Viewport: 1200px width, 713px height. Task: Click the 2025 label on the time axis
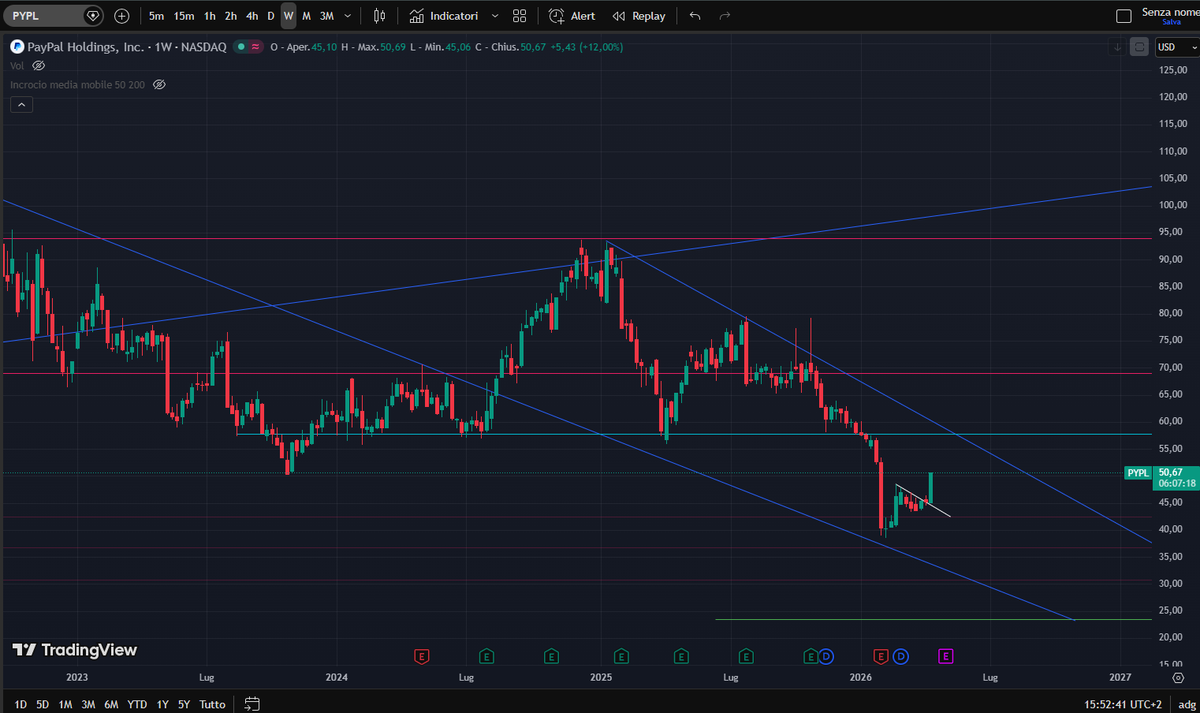[x=601, y=677]
